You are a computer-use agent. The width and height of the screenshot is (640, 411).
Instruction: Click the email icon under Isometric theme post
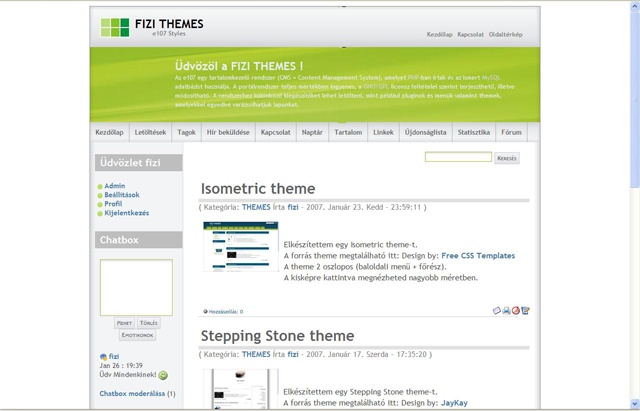(x=497, y=311)
